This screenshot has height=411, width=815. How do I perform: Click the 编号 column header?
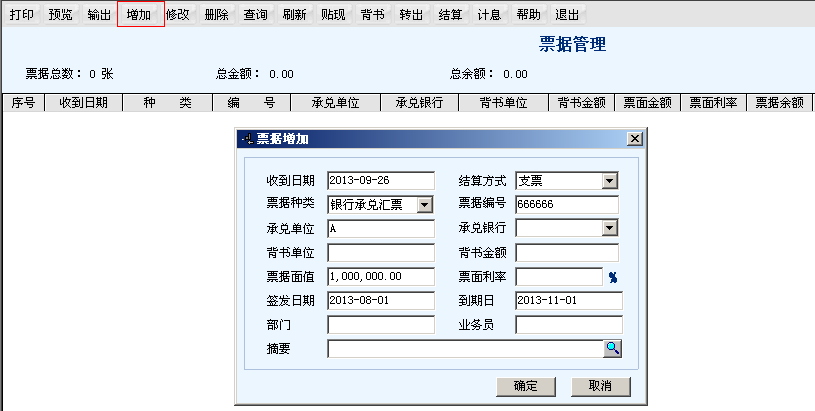click(252, 103)
